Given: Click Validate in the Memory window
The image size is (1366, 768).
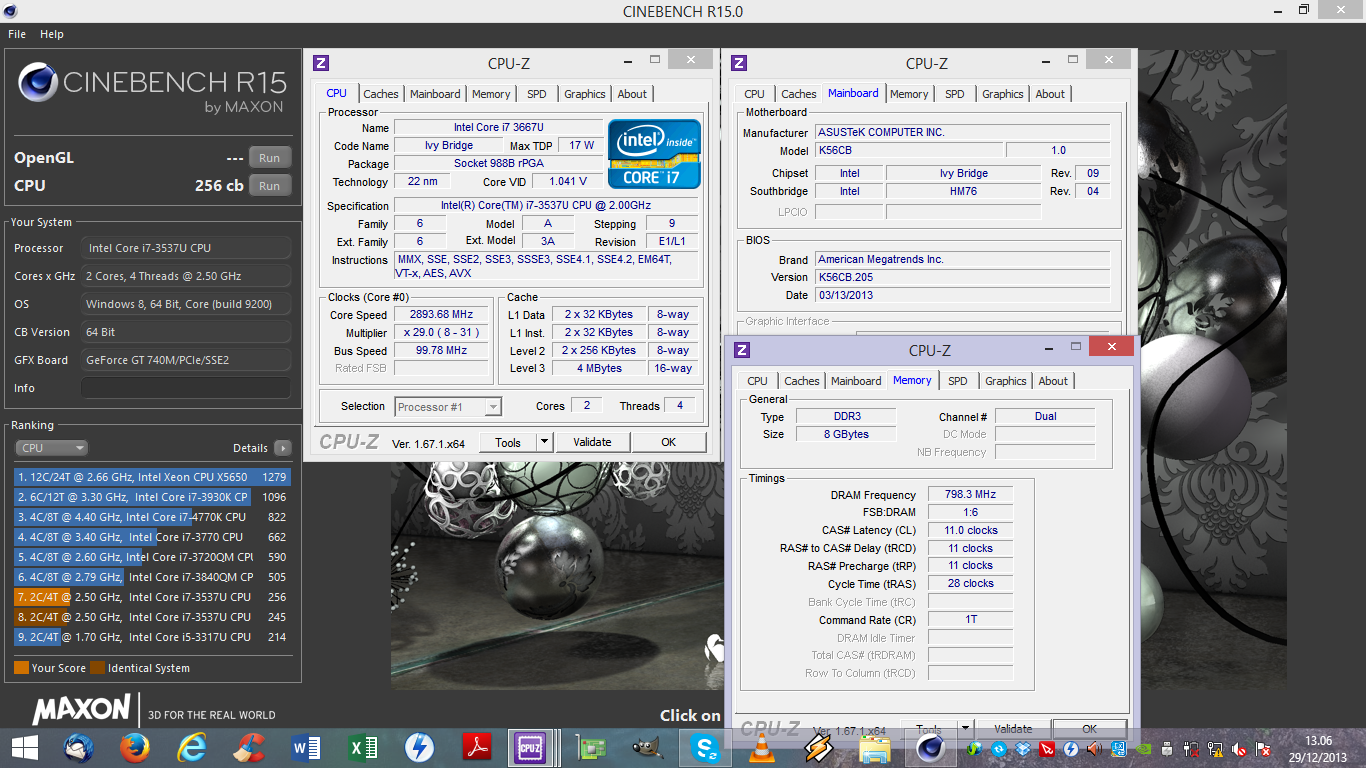Looking at the screenshot, I should click(1013, 729).
